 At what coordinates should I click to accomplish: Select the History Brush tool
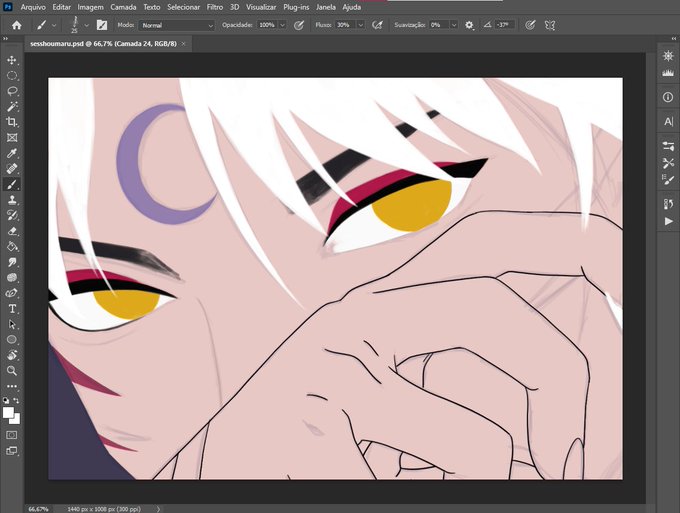(12, 216)
